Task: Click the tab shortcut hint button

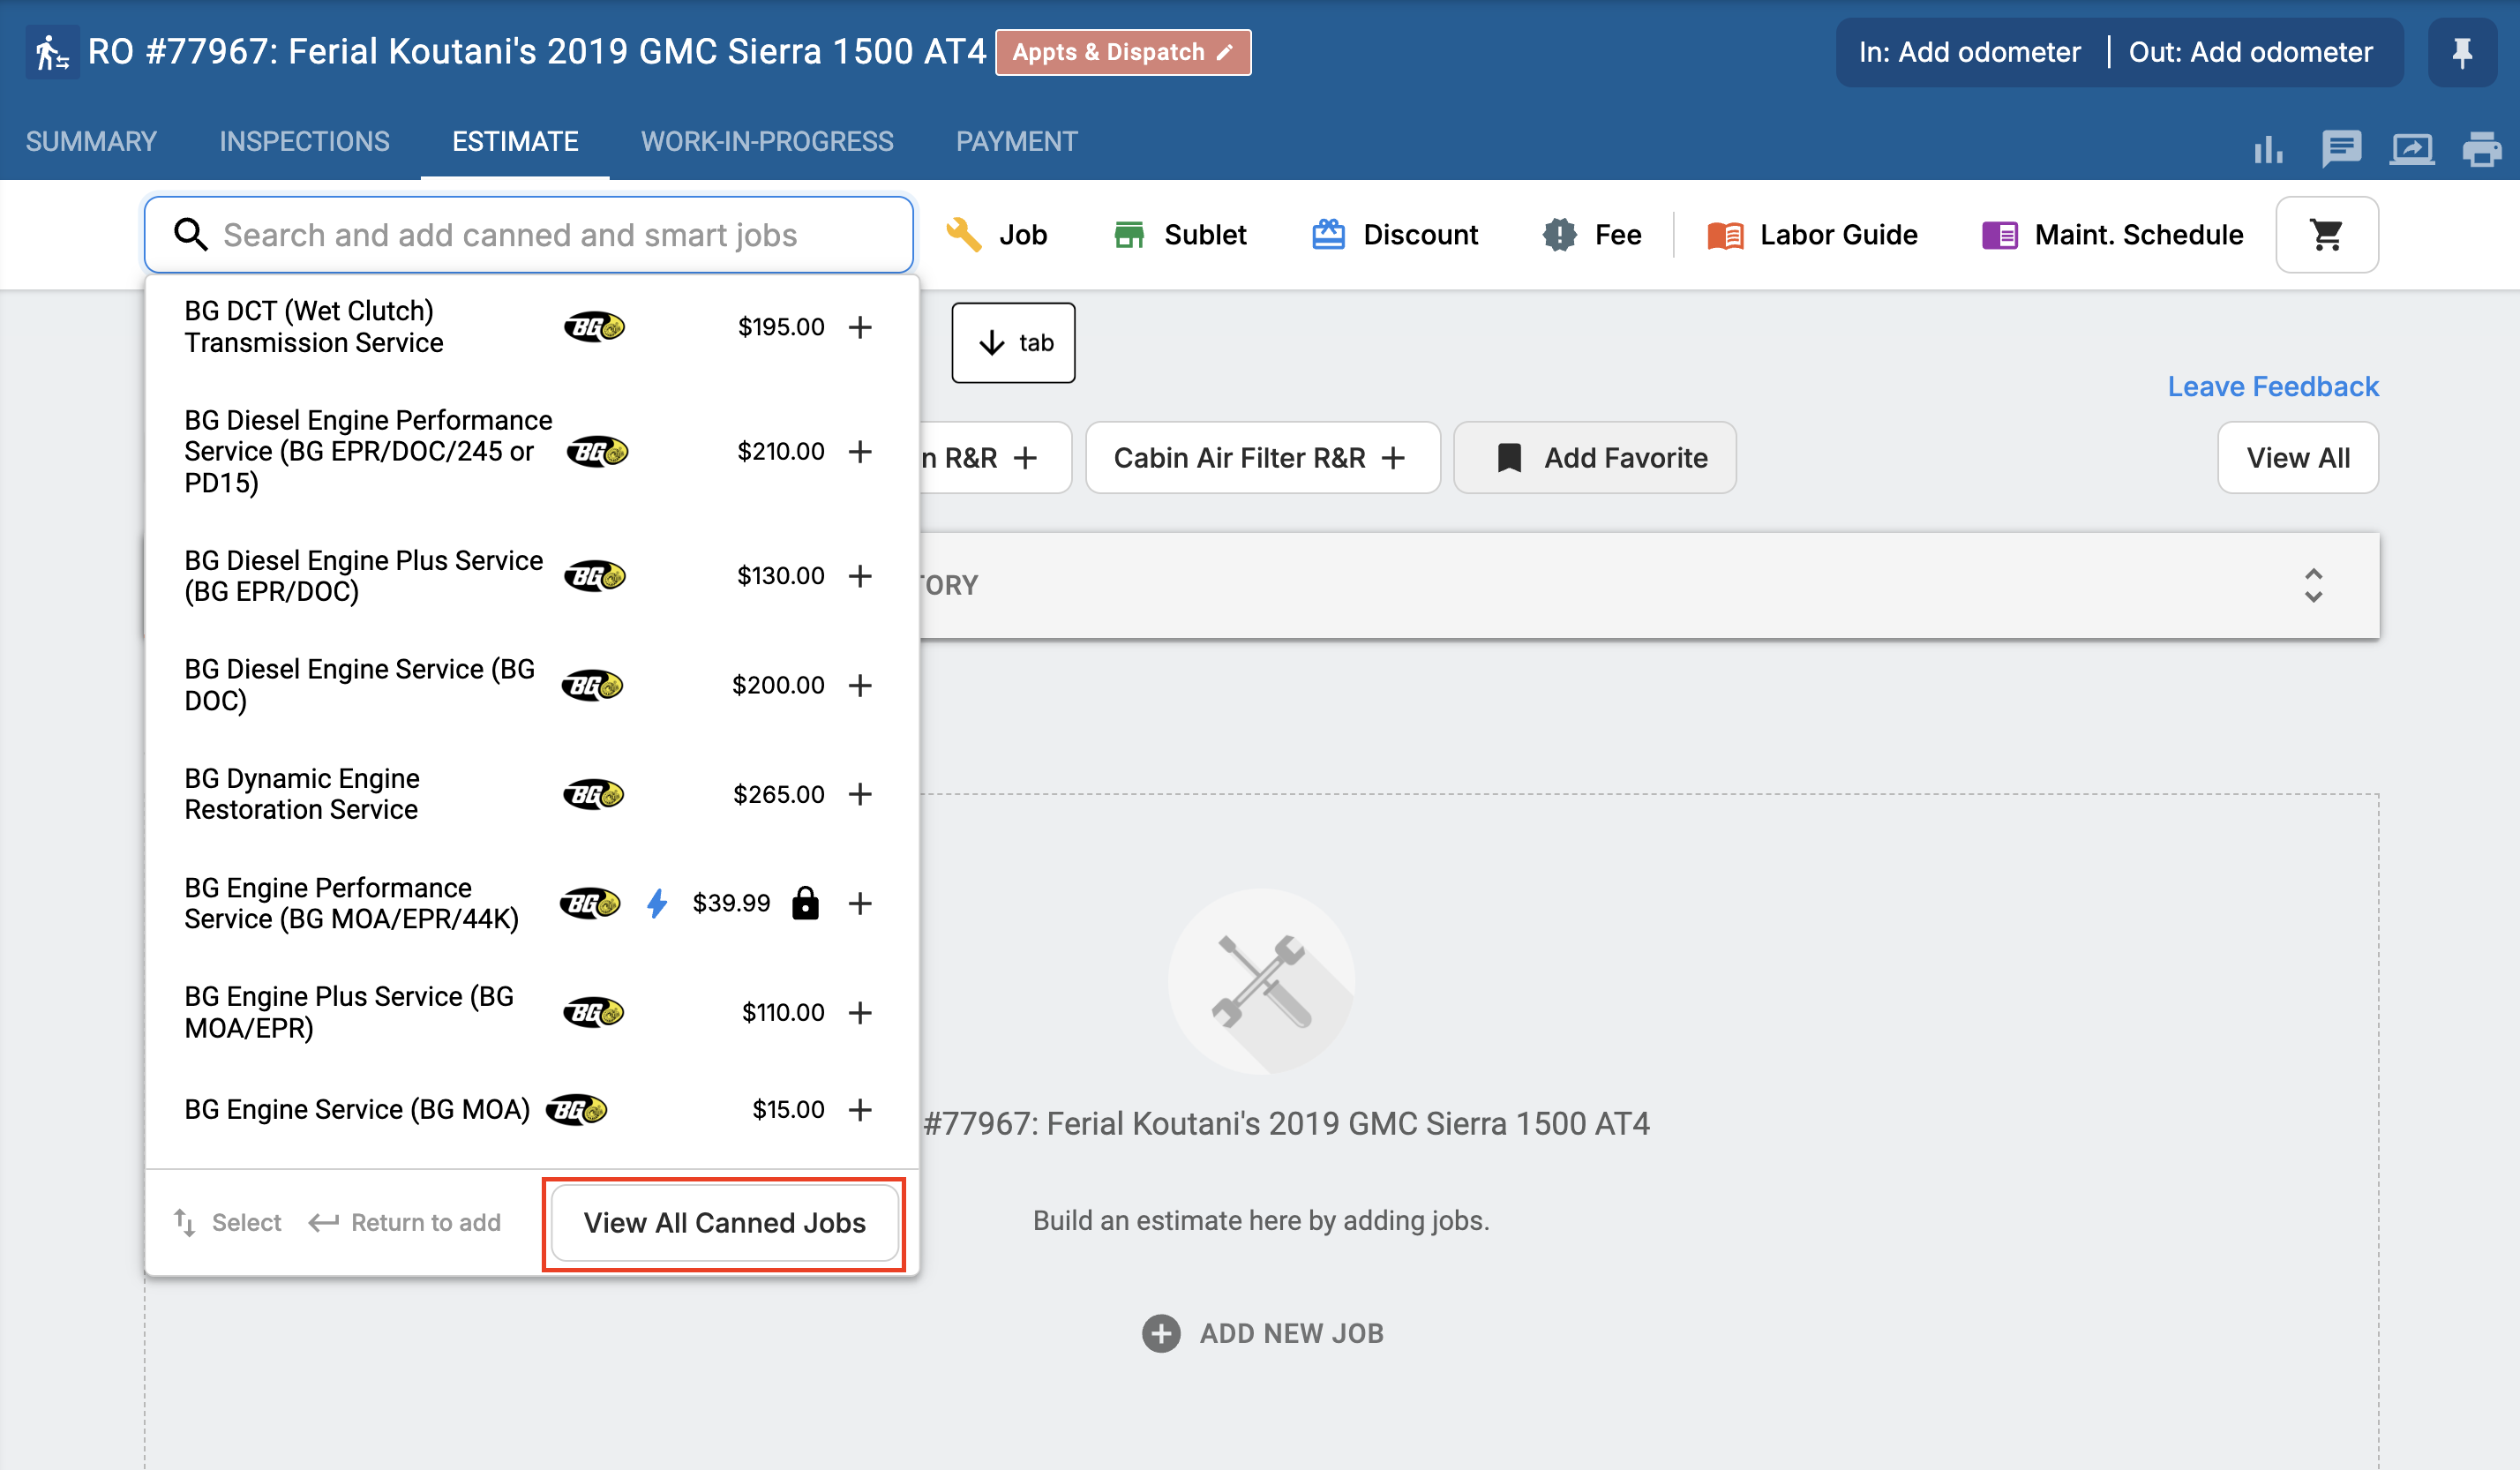Action: tap(1013, 343)
